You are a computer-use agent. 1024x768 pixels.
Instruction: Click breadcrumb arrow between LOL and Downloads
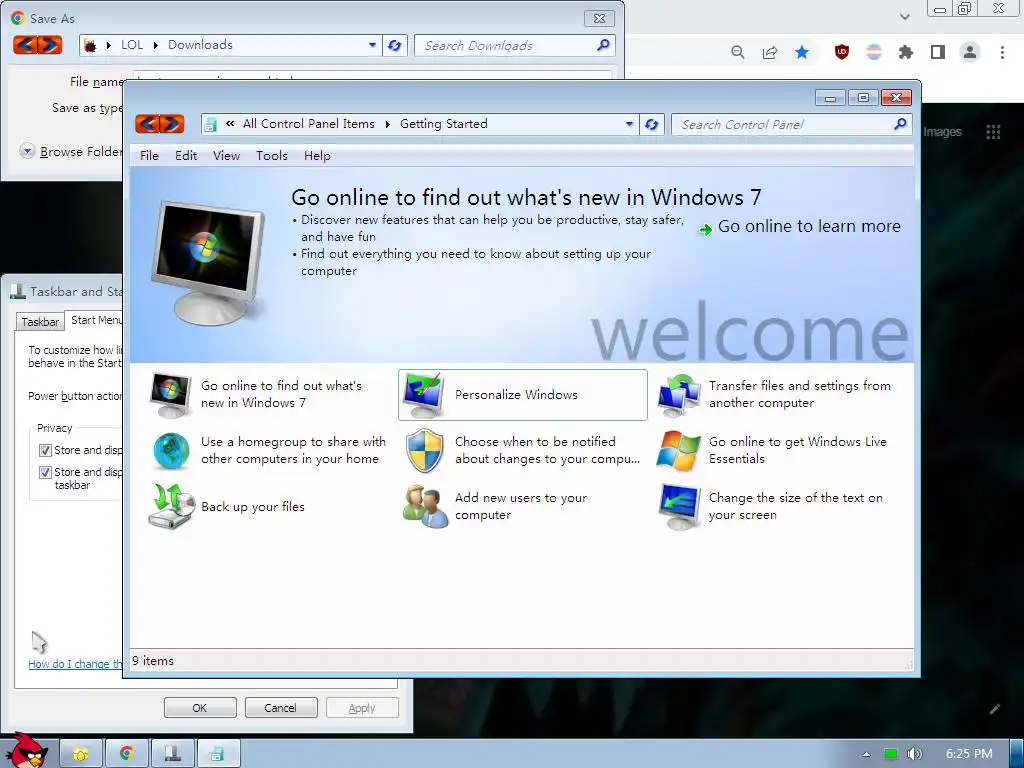(x=155, y=45)
